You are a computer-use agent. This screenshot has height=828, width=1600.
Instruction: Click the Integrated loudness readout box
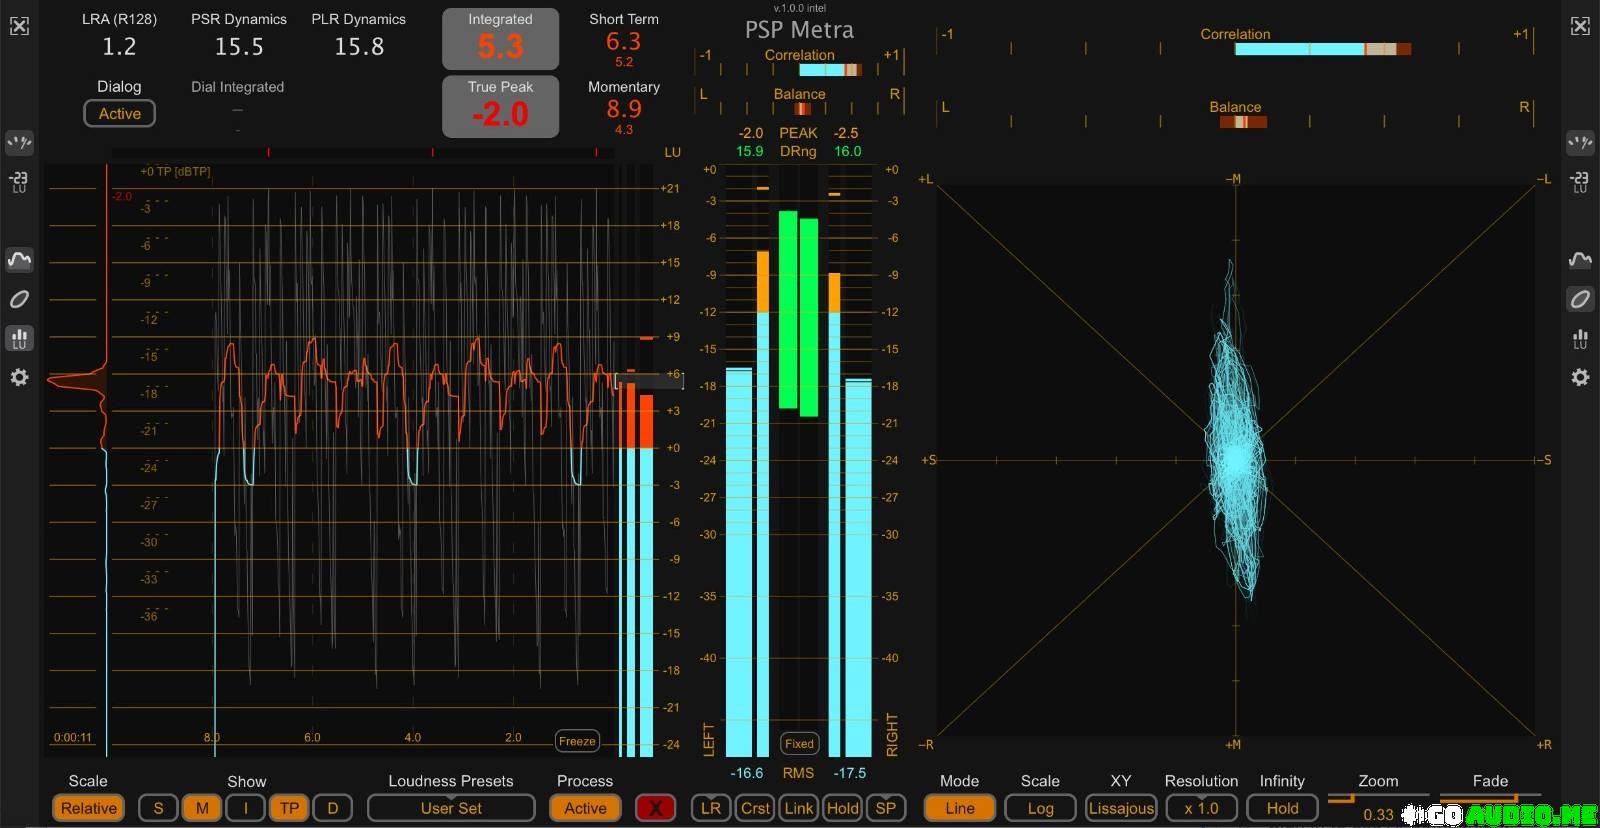point(500,39)
